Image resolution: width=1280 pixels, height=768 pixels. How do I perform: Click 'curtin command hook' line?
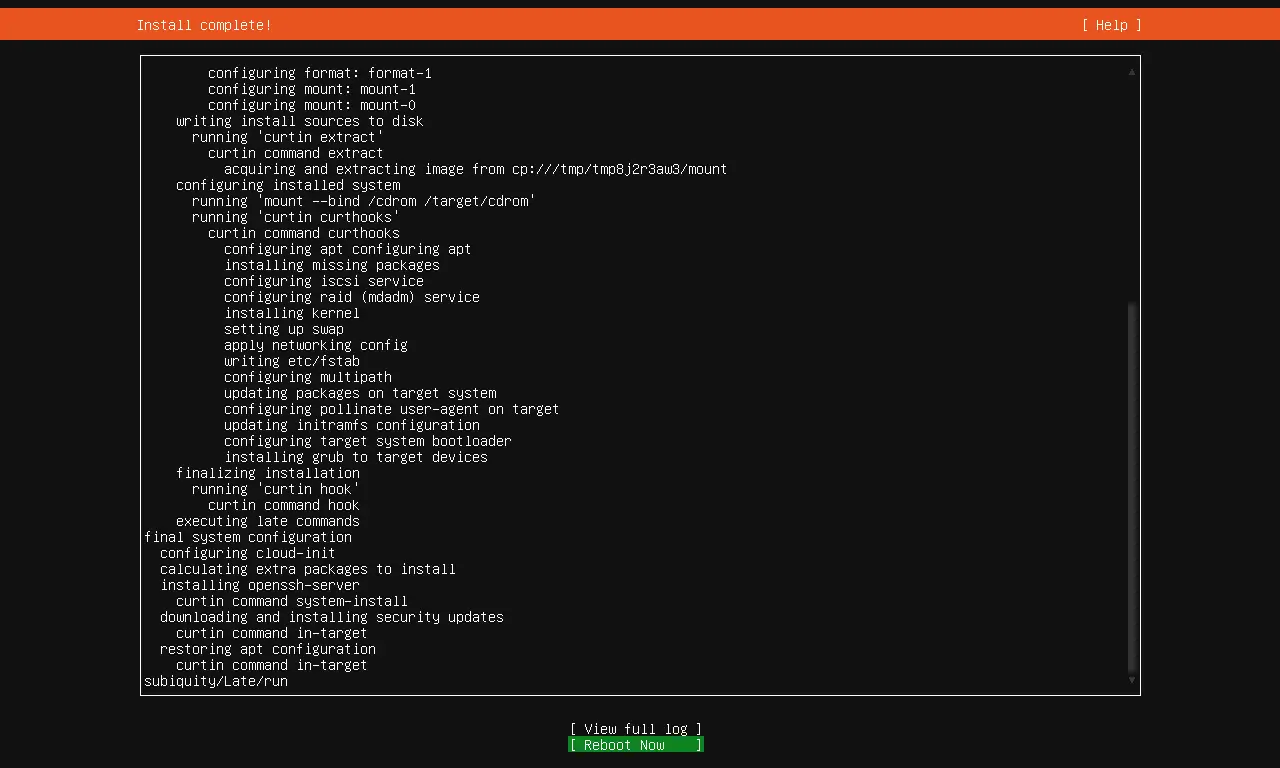coord(284,505)
